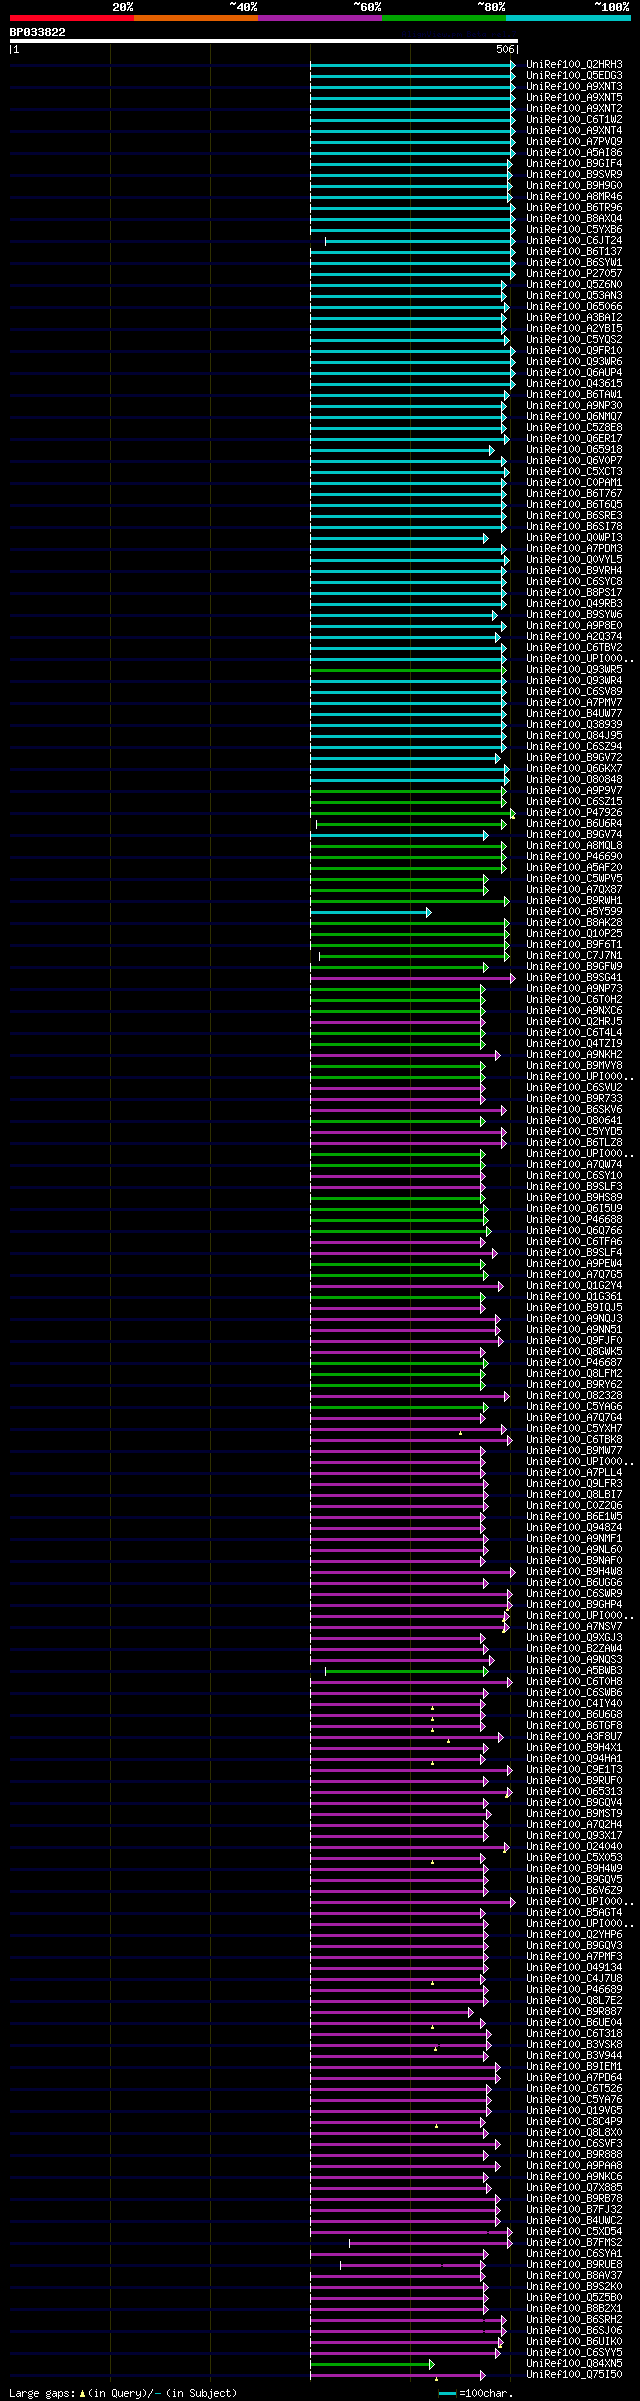
Task: Open hit UniRef100_A9NKH2
Action: click(x=574, y=1055)
